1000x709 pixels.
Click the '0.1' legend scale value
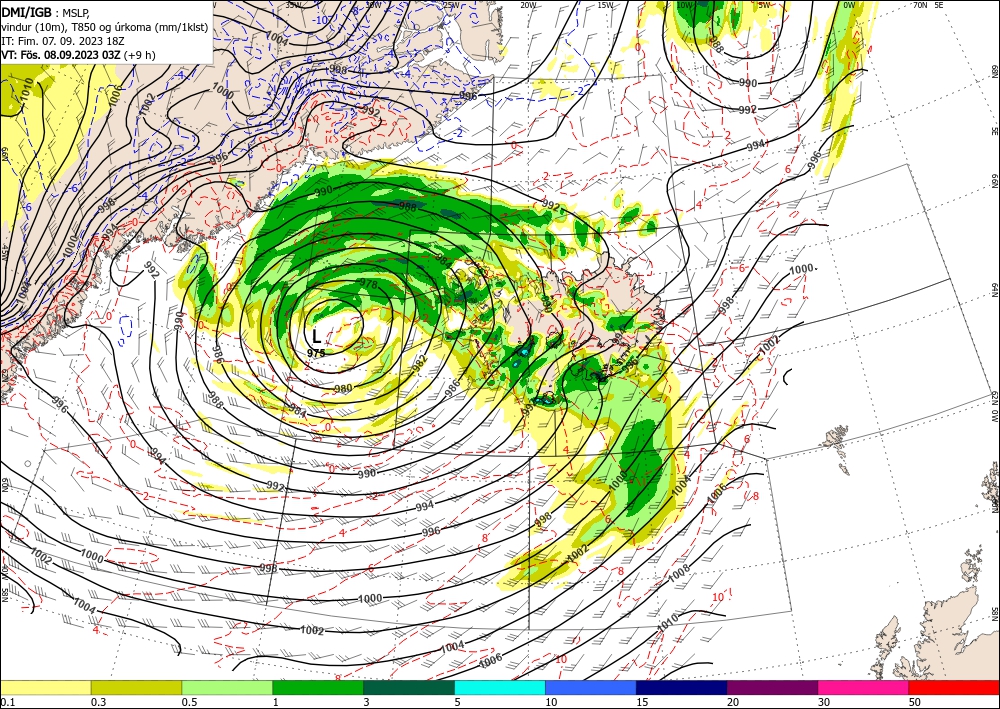pyautogui.click(x=8, y=702)
